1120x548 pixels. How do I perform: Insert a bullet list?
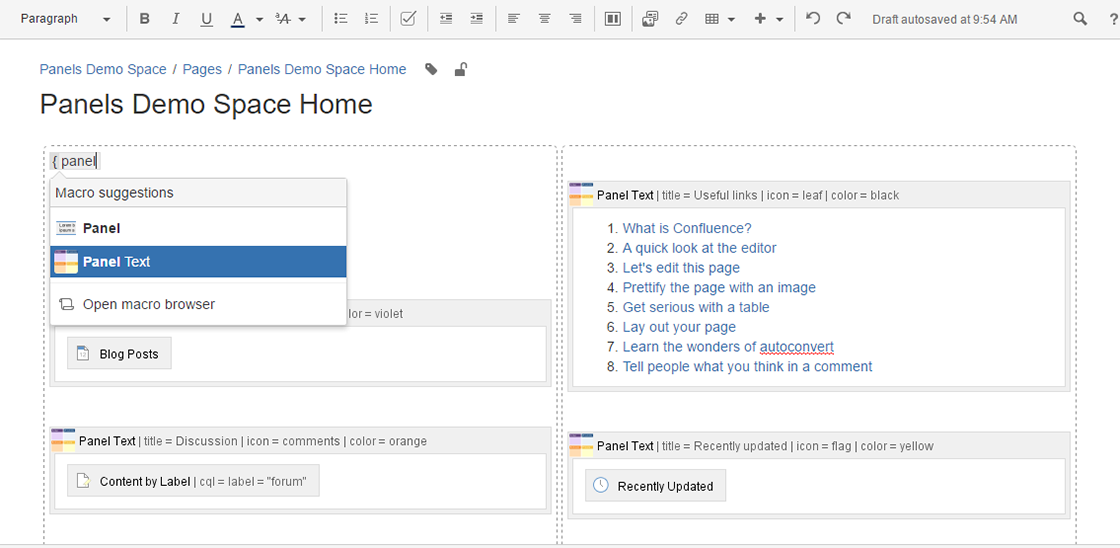341,19
